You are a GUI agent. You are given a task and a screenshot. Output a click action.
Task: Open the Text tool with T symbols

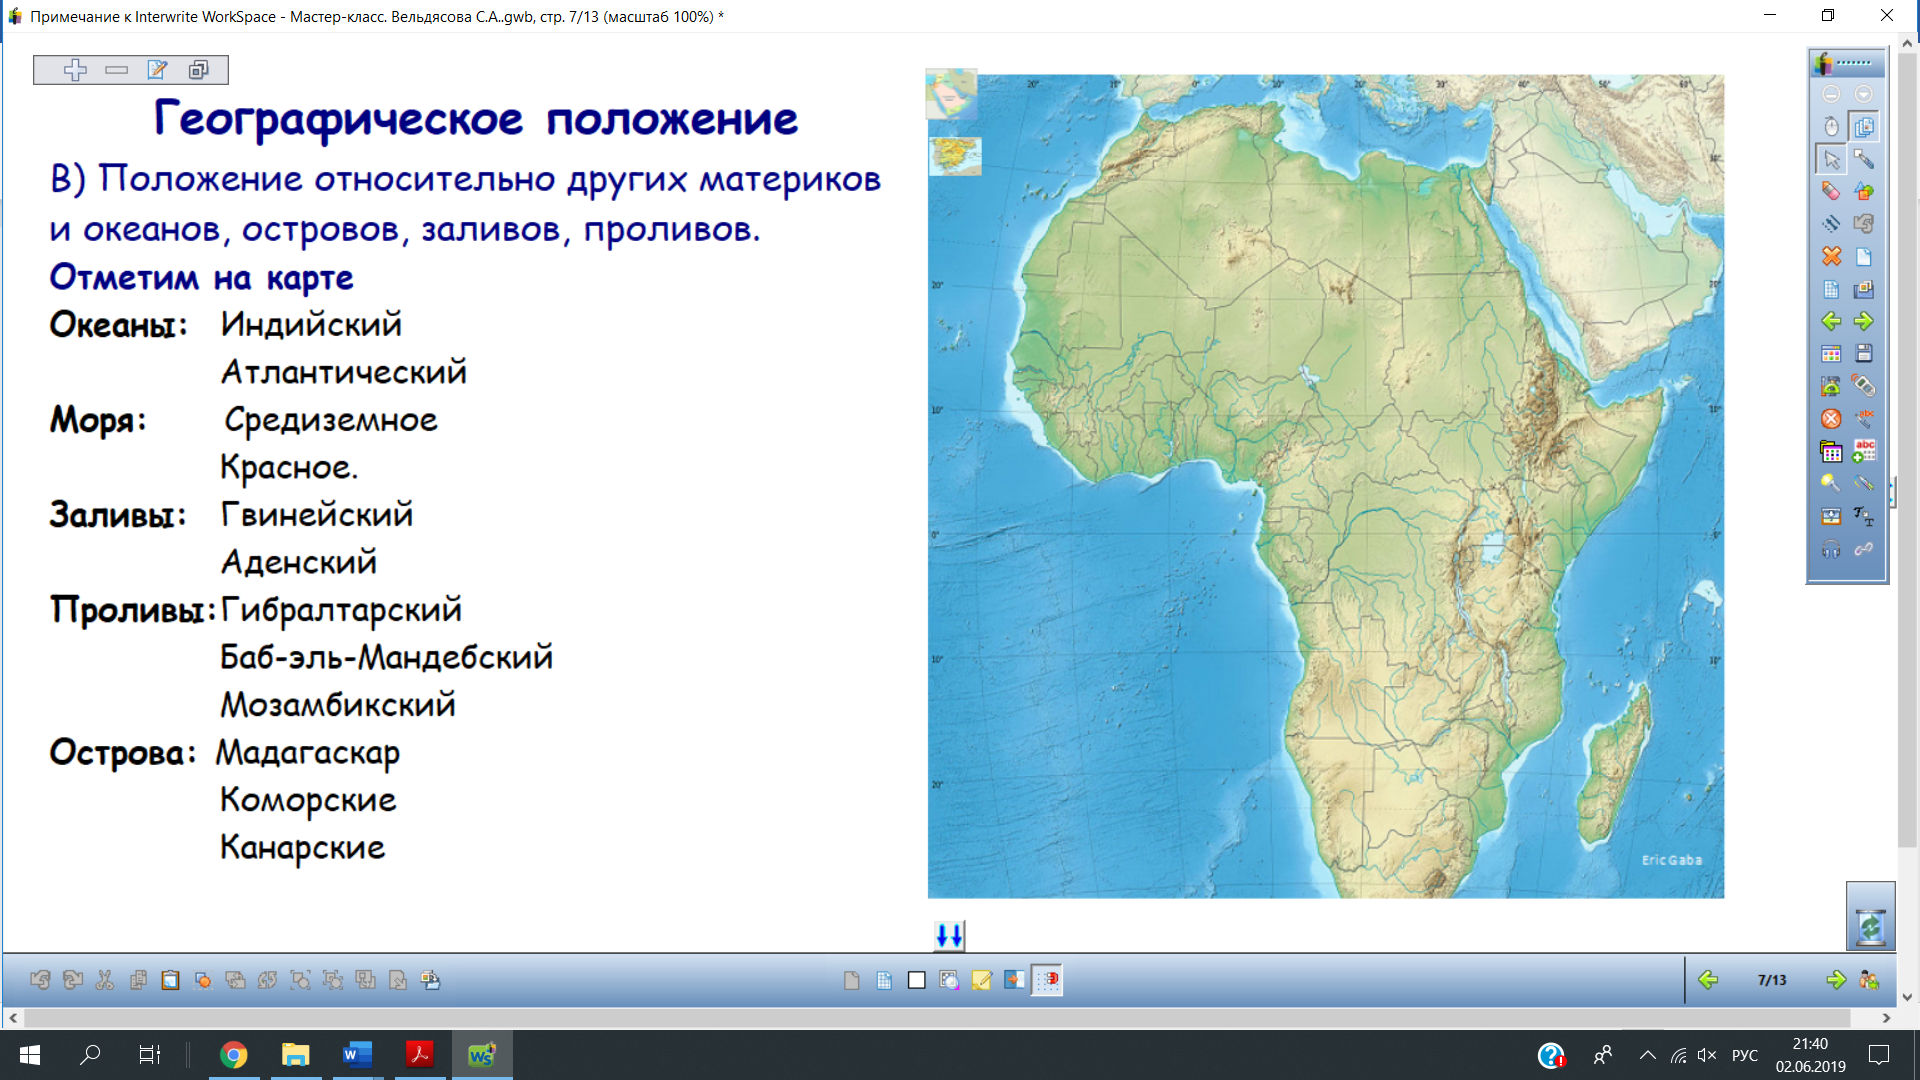[1863, 516]
